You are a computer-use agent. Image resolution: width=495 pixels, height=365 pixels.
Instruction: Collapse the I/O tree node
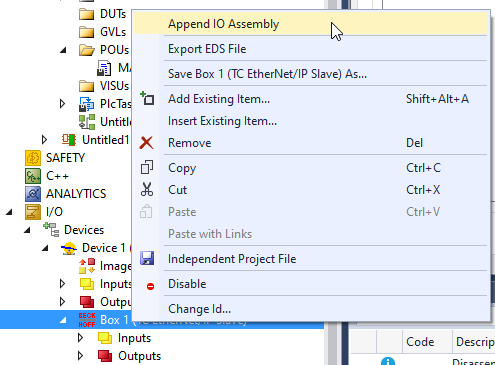9,212
